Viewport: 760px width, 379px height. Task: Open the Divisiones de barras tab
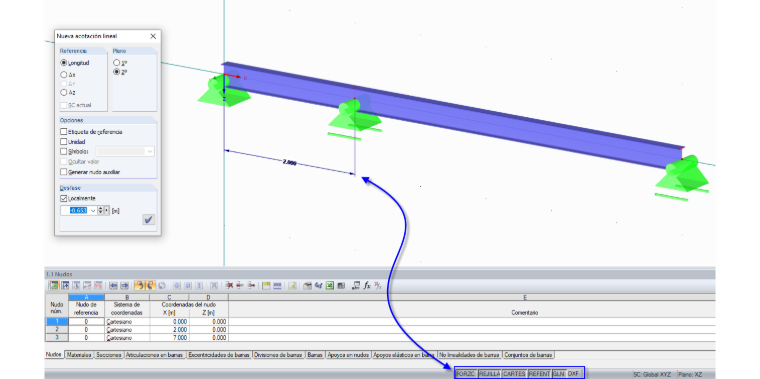pos(279,355)
